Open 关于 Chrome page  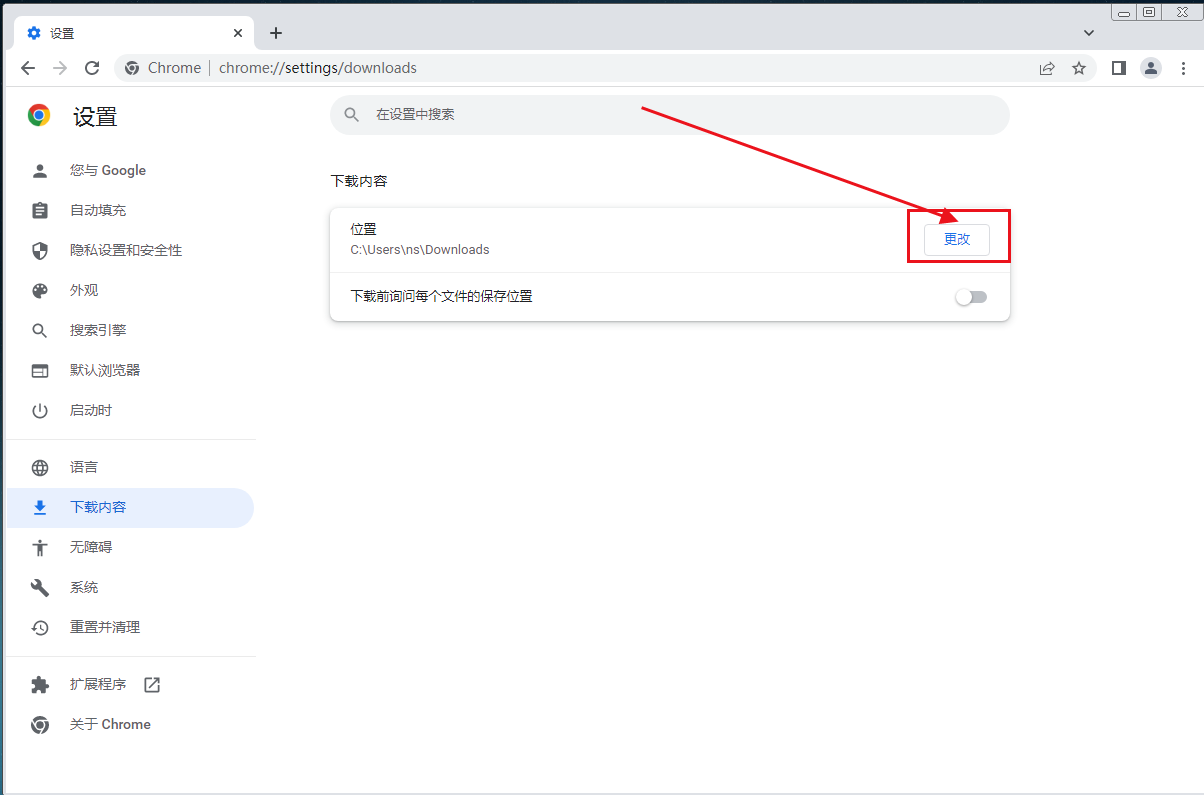130,724
